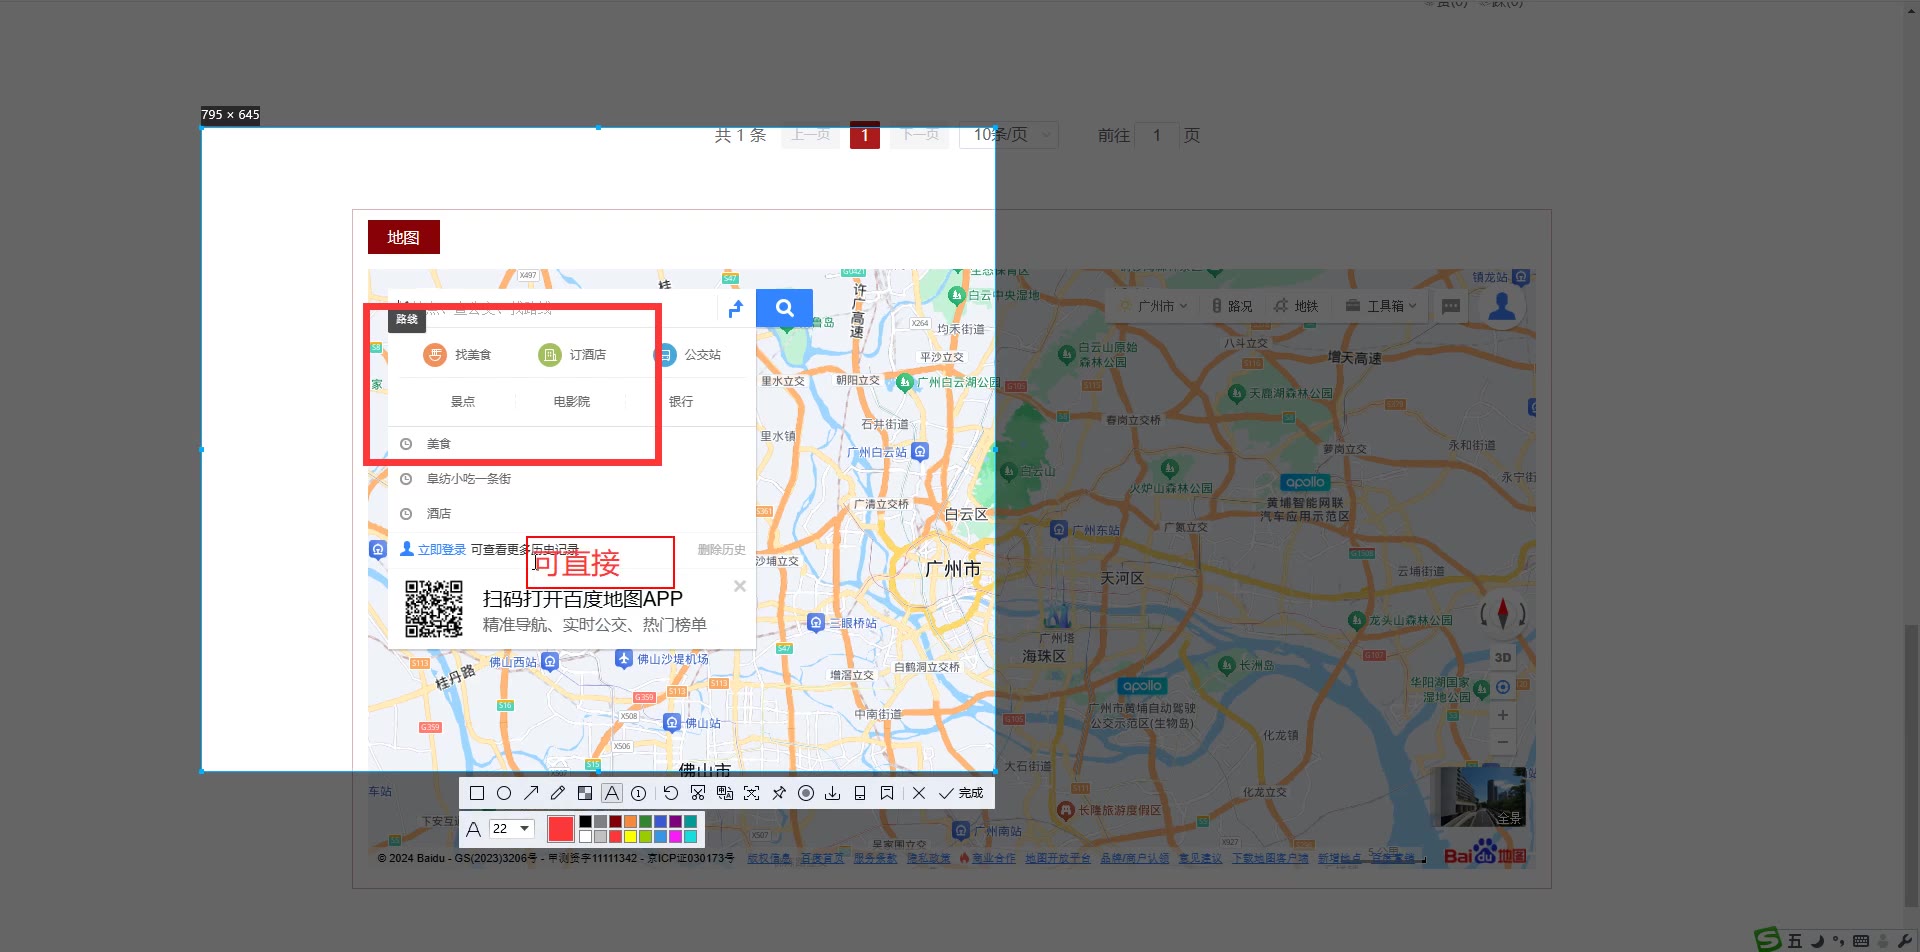Click the text recognition OCR icon
1920x952 pixels.
[752, 793]
